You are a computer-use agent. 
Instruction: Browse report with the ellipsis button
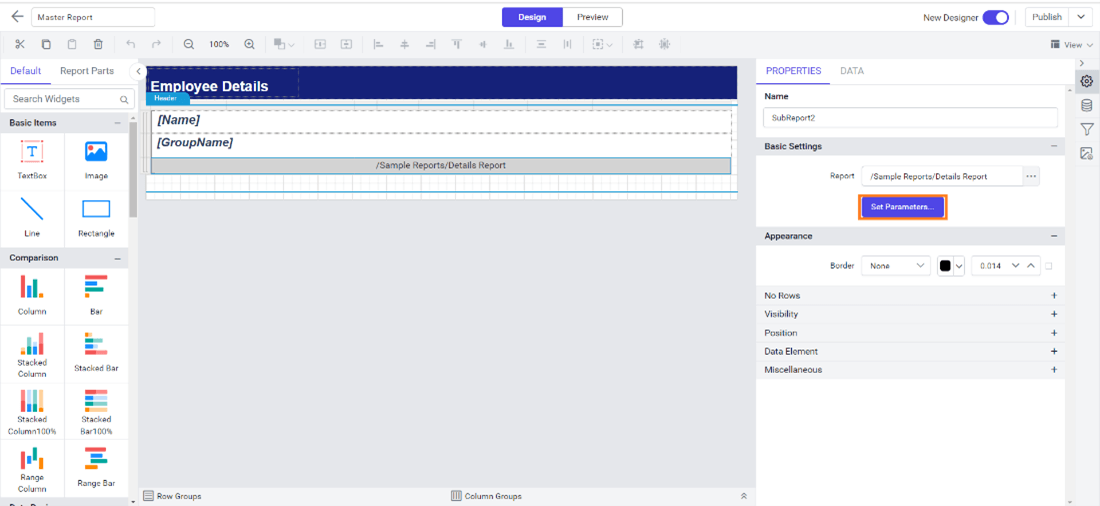point(1031,176)
